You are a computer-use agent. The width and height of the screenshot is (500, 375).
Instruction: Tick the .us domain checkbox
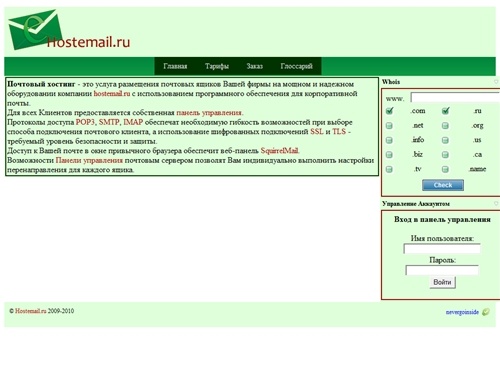coord(445,140)
